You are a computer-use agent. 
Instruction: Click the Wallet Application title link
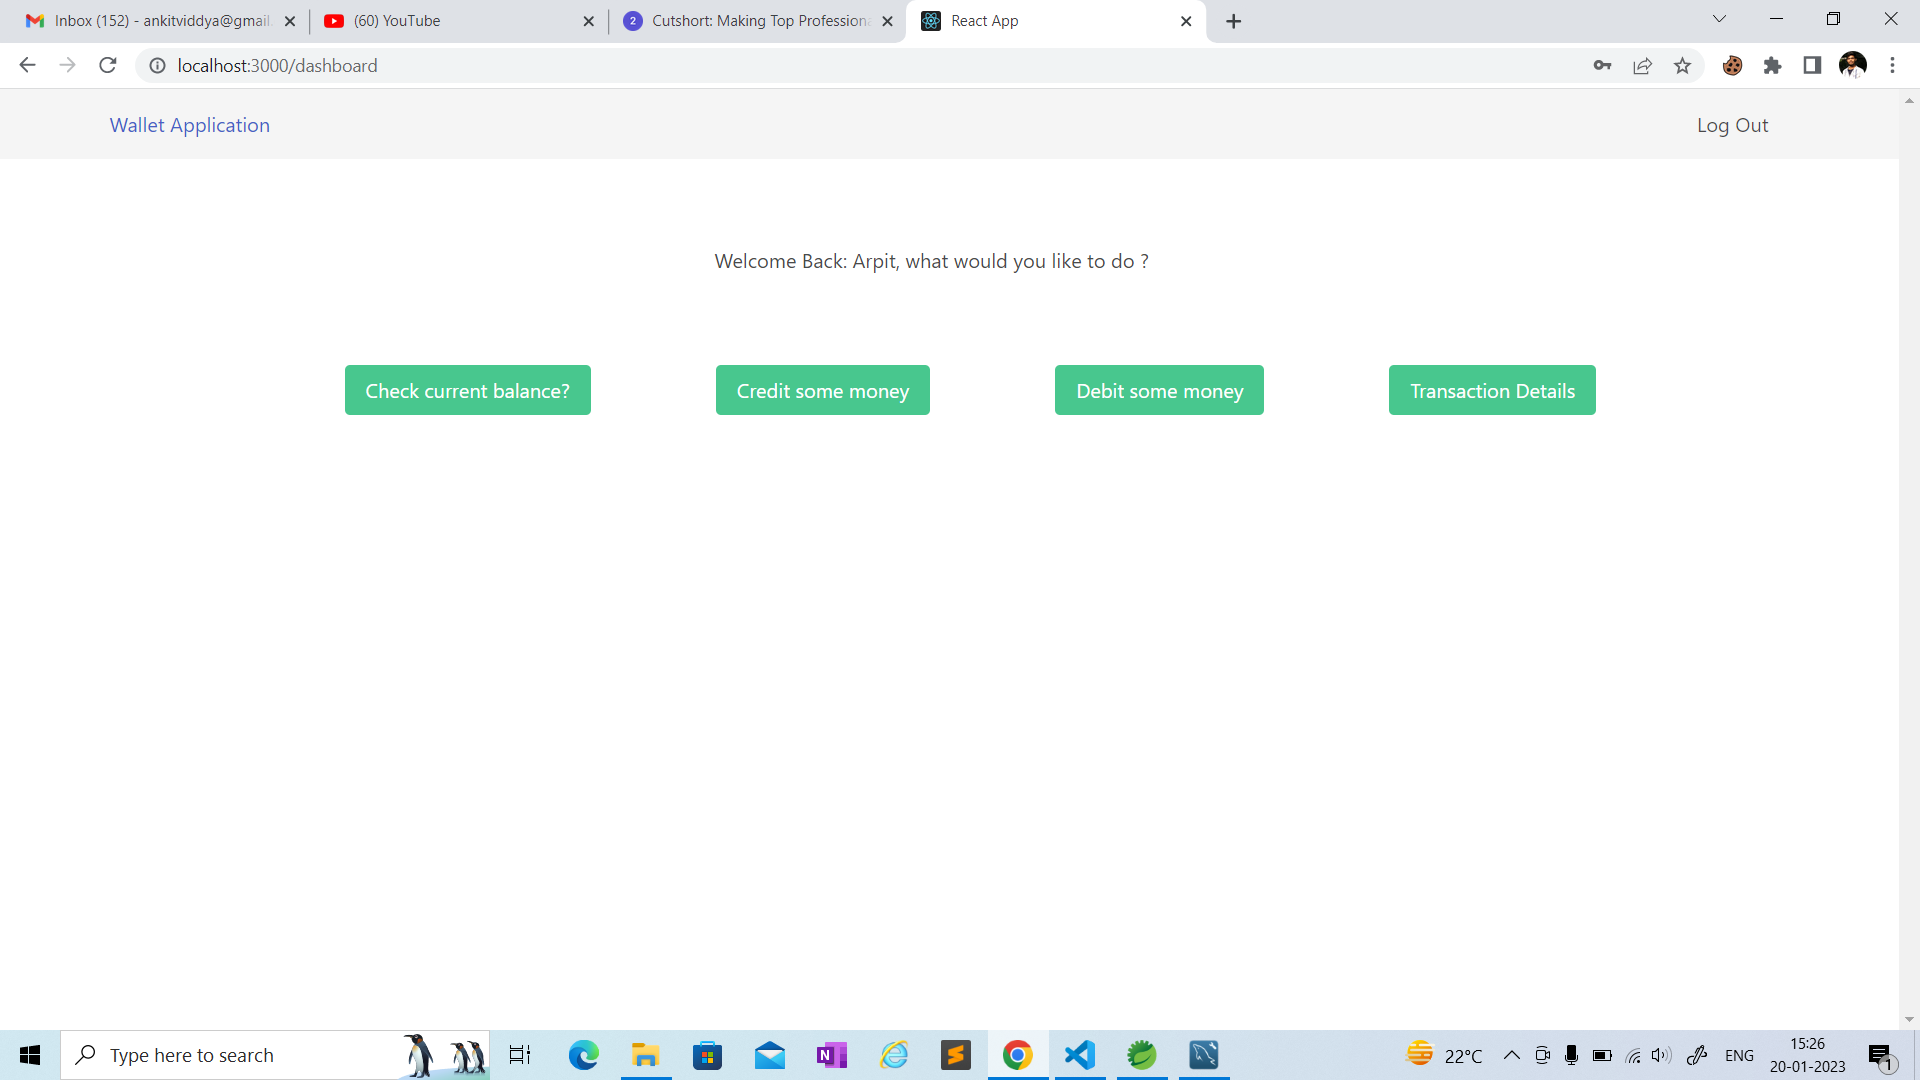coord(190,124)
